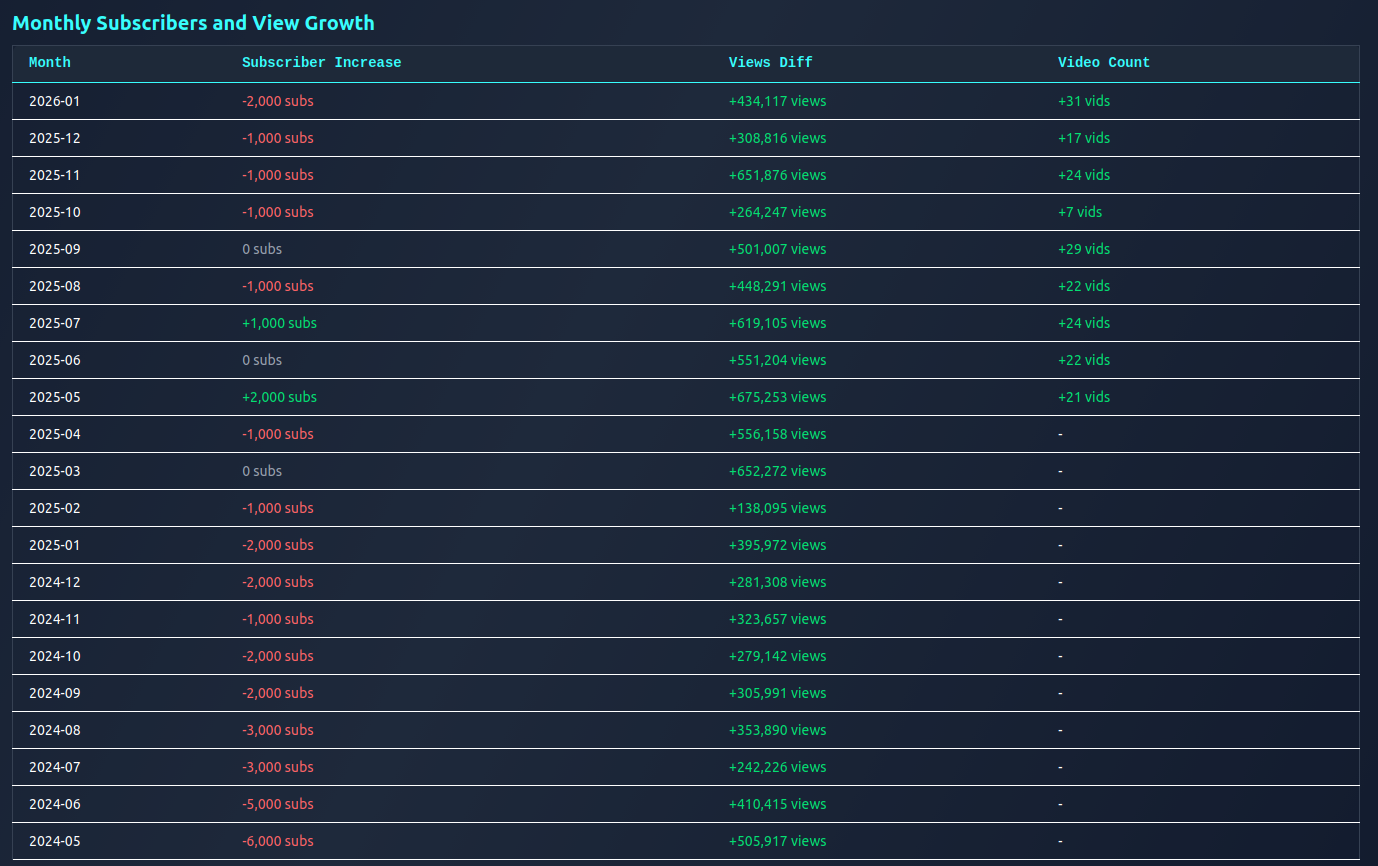Select the 2024-11 month cell
Viewport: 1378px width, 866px height.
(x=54, y=619)
